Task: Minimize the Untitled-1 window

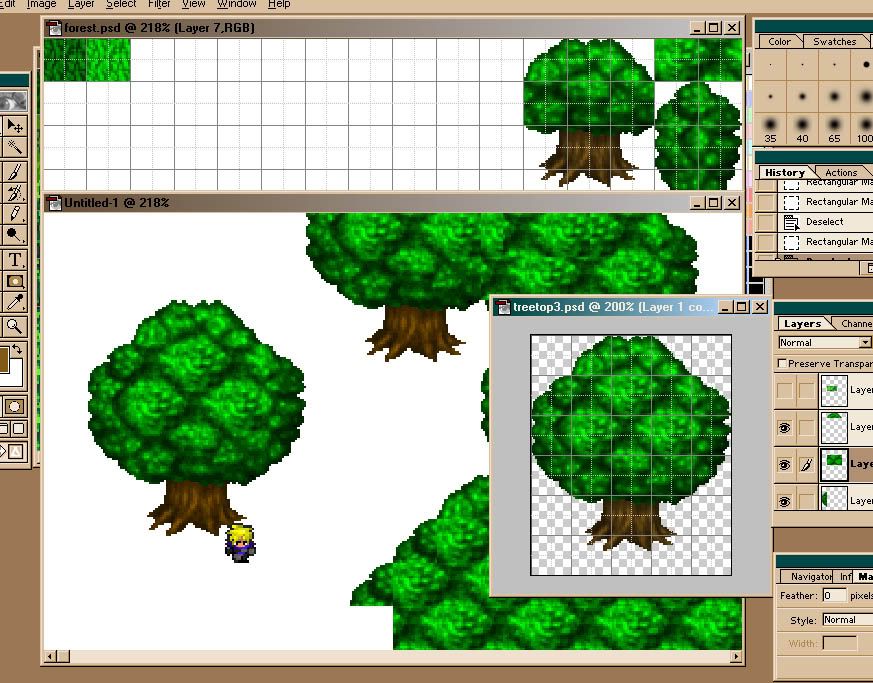Action: click(697, 203)
